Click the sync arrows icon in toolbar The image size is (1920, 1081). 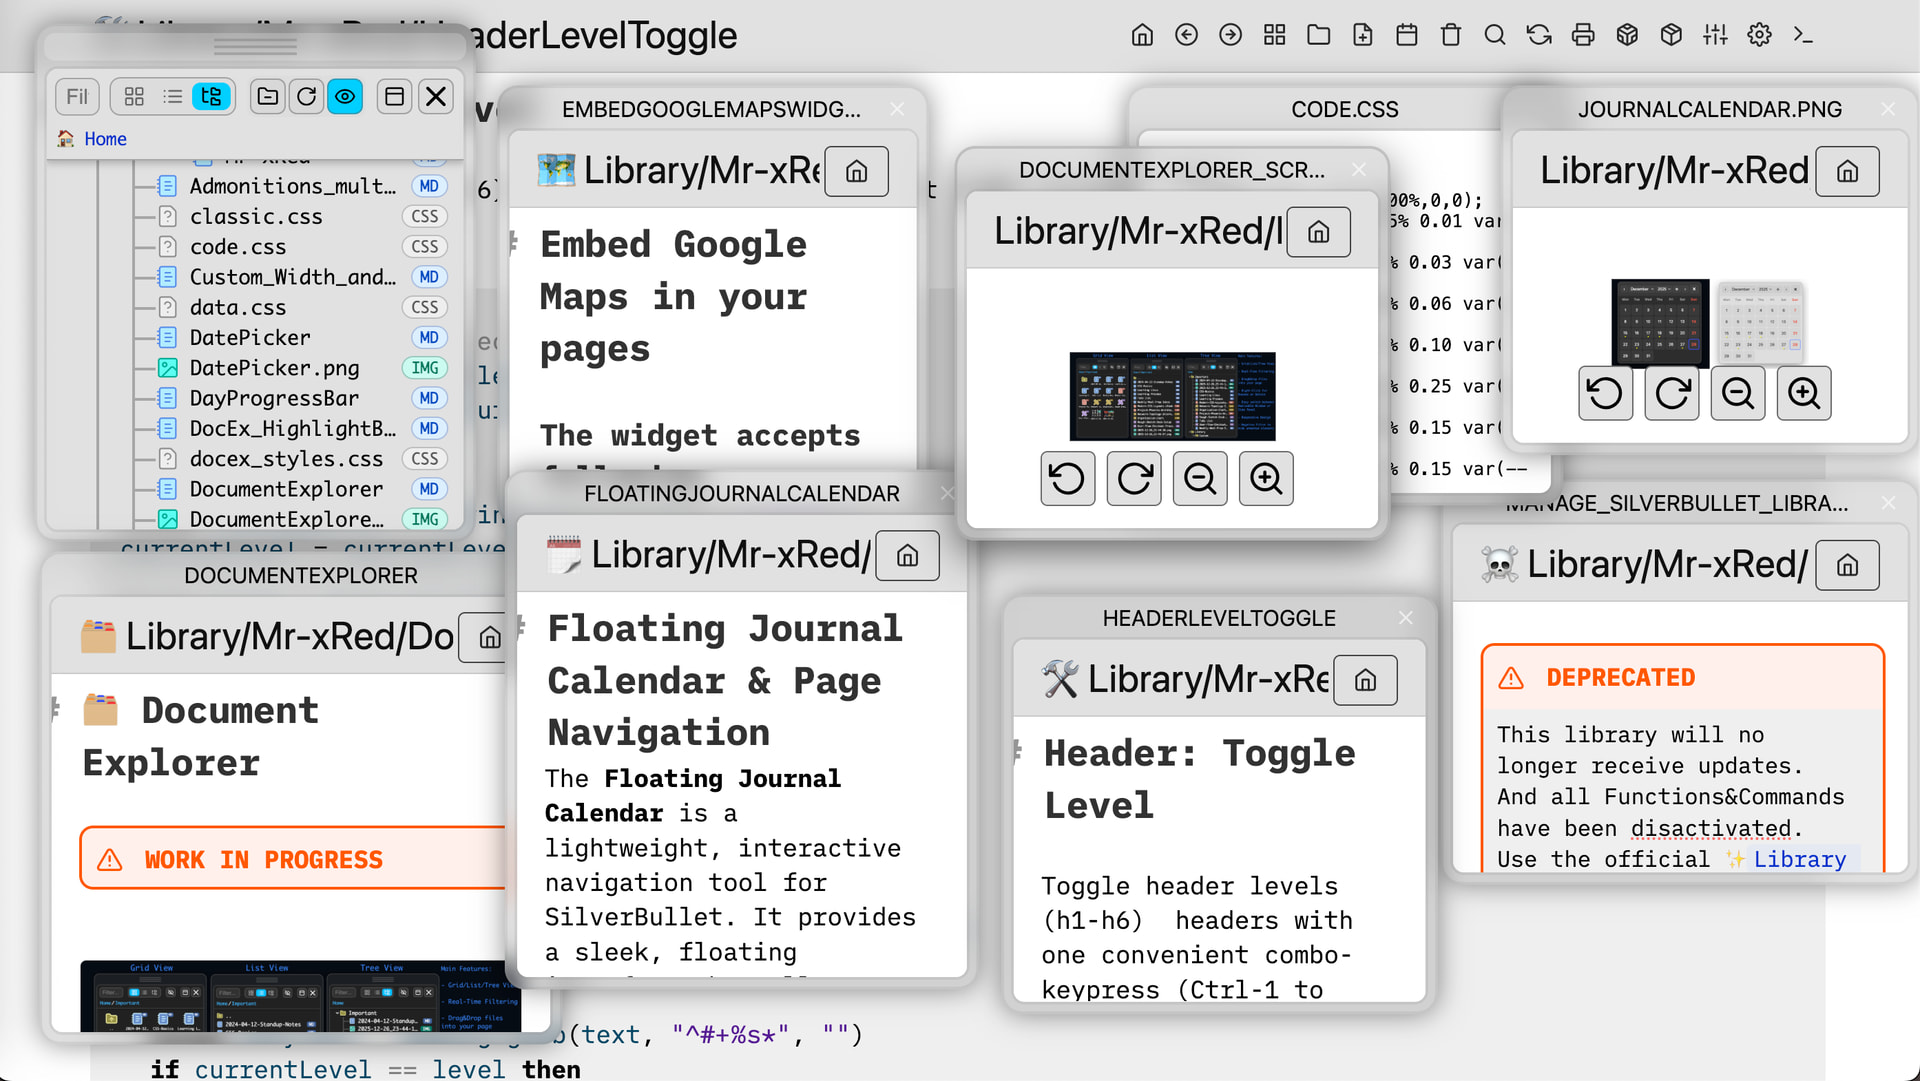(1539, 36)
